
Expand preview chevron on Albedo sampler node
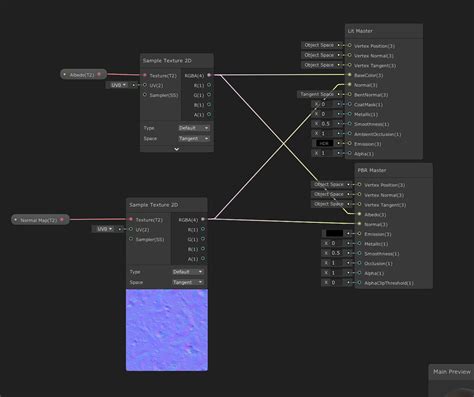[x=177, y=149]
